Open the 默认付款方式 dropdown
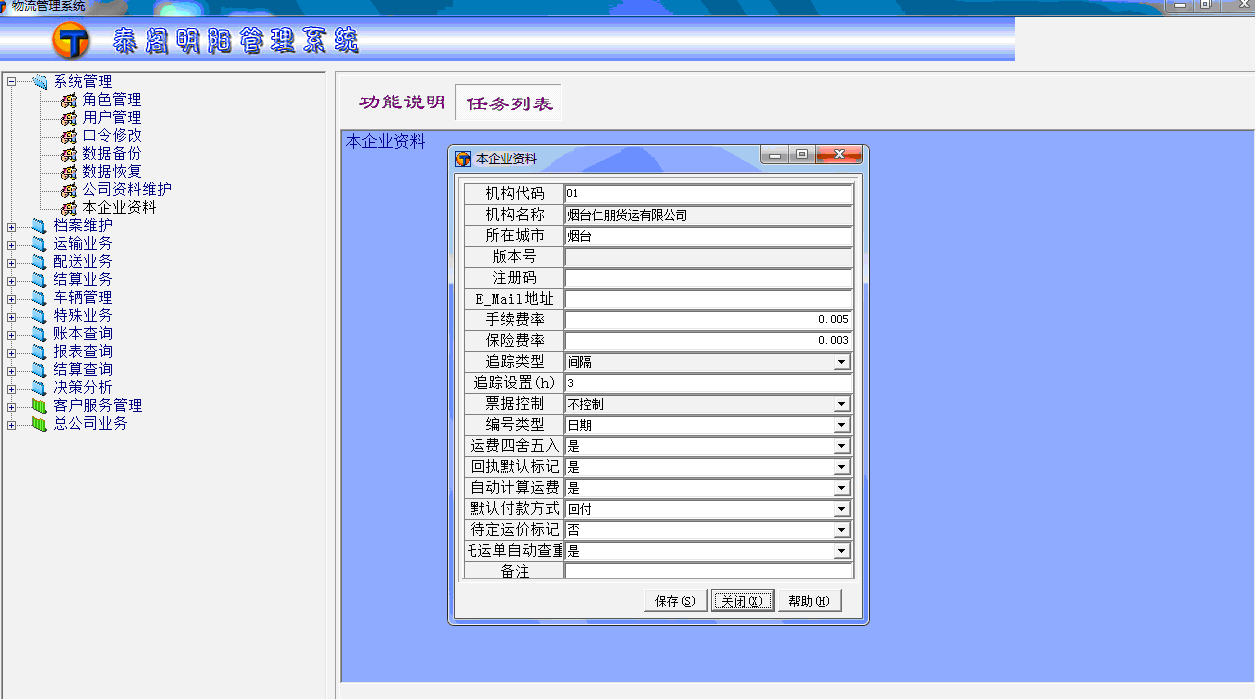This screenshot has height=699, width=1255. pyautogui.click(x=842, y=509)
